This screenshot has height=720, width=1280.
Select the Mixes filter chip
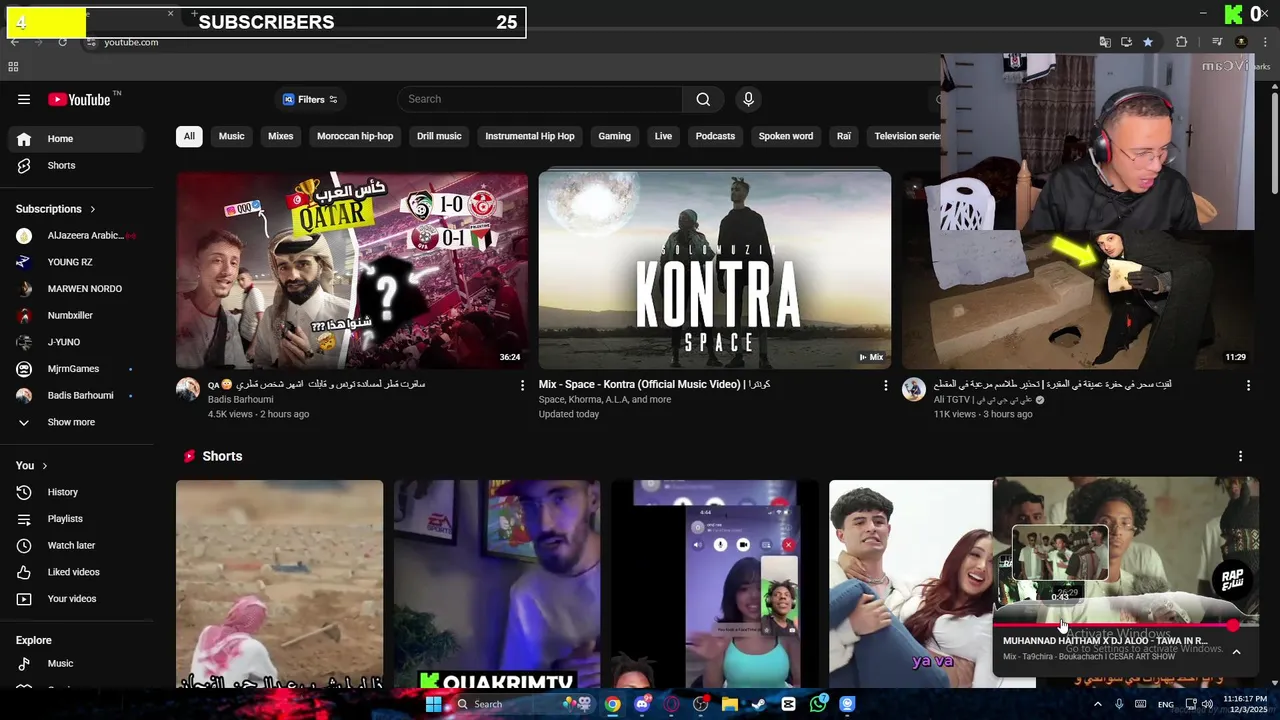[x=281, y=136]
